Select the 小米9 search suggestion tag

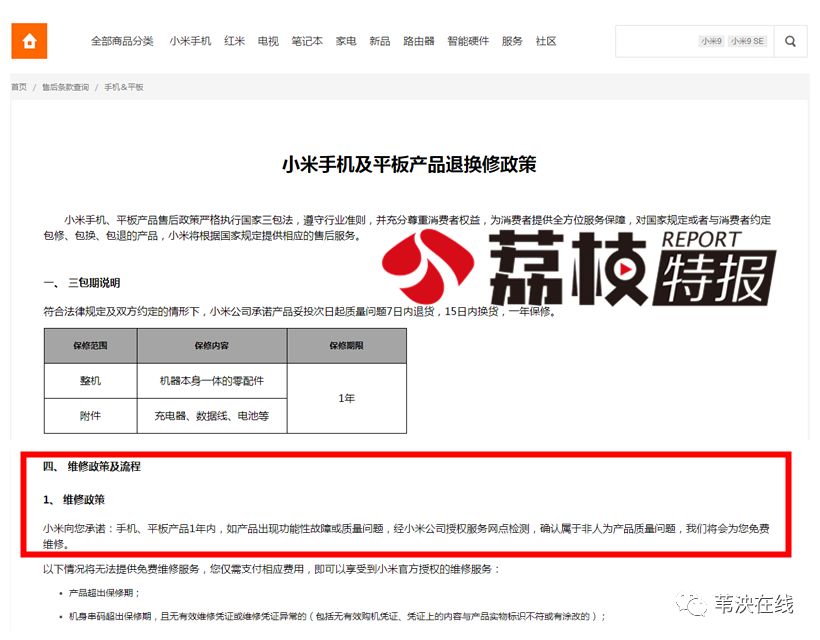710,40
